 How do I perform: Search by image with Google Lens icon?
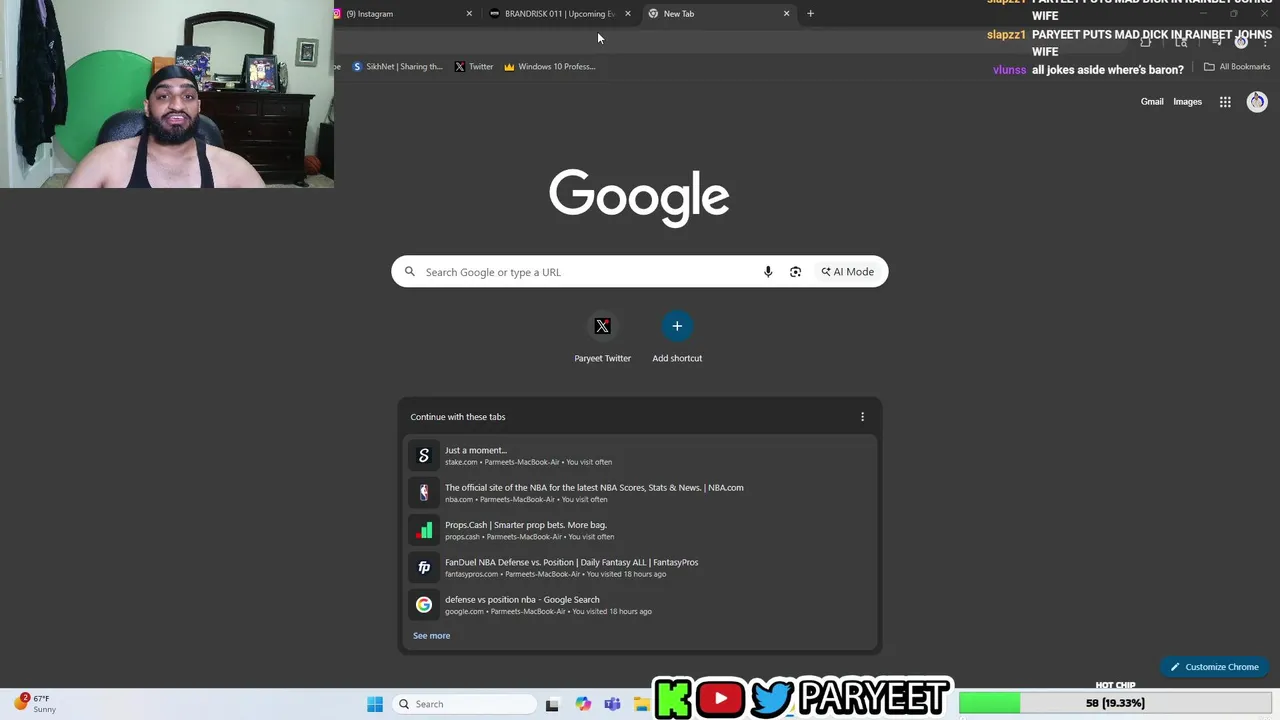(795, 272)
